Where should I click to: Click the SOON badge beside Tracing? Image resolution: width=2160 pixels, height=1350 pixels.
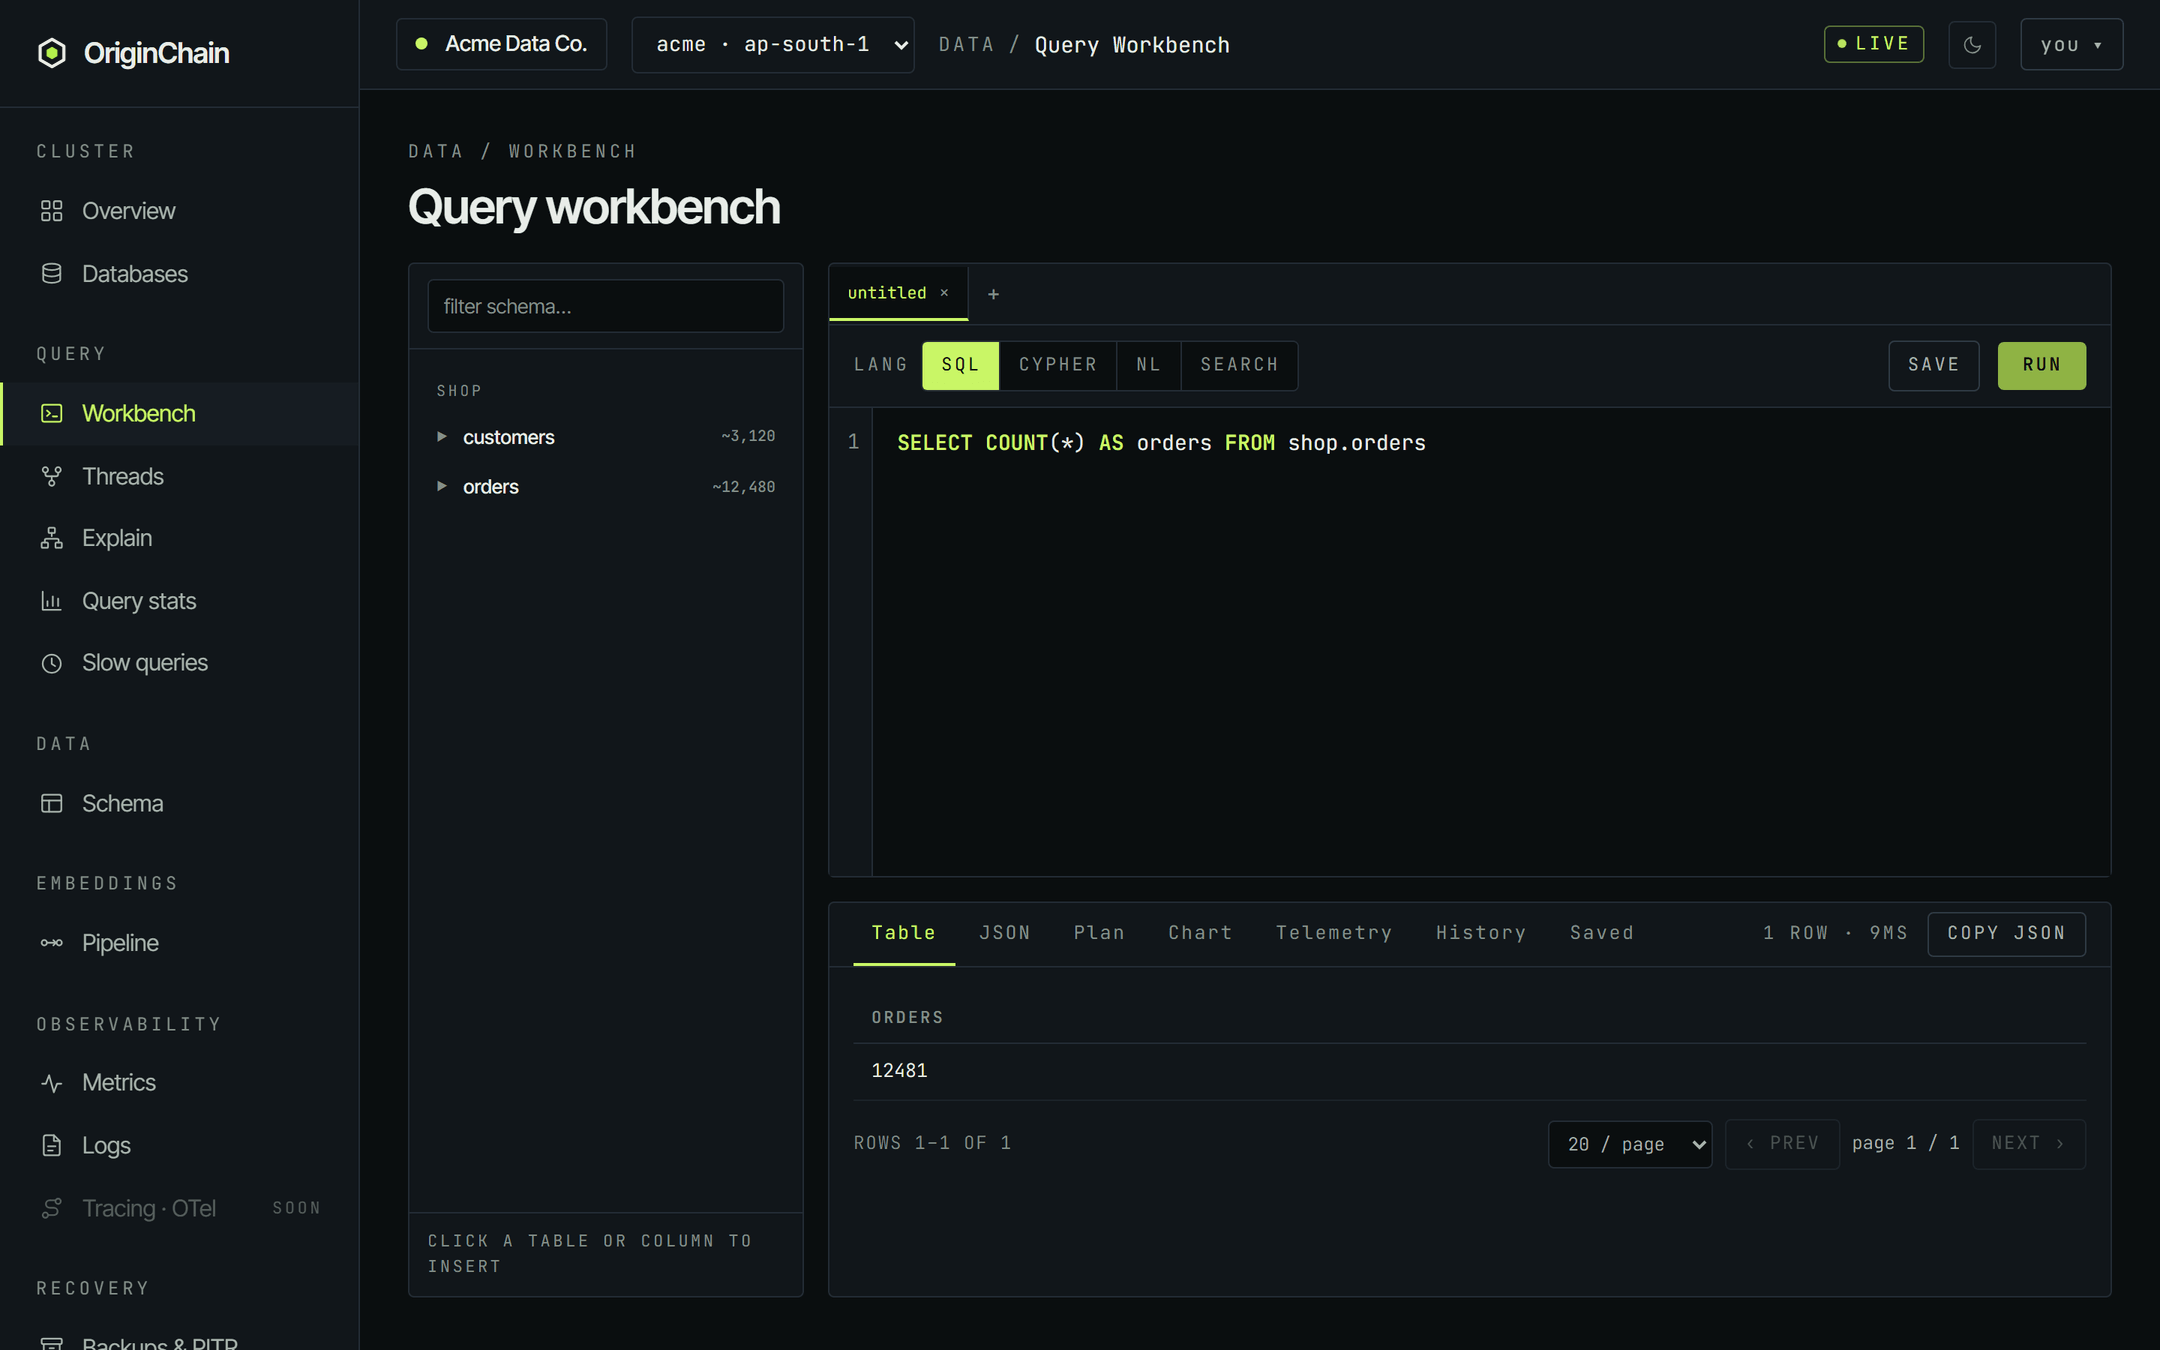tap(296, 1208)
